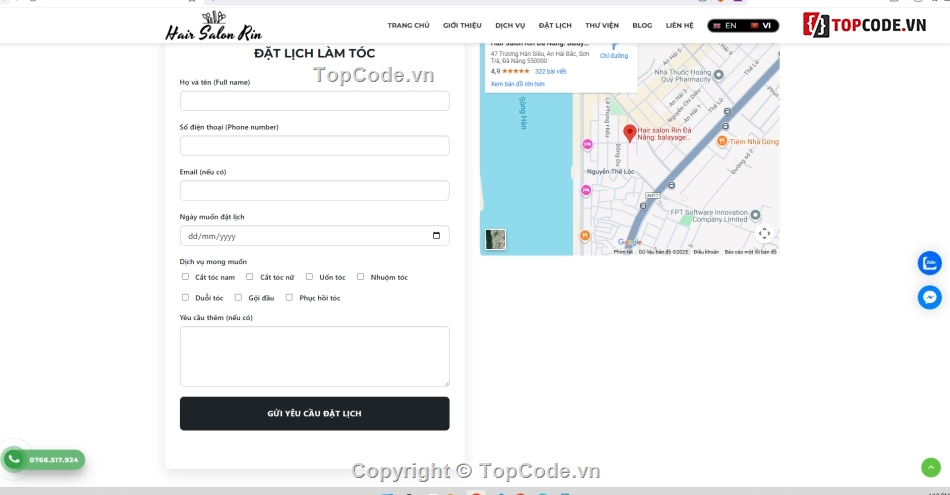Check the Cắt tóc nữ checkbox

click(250, 277)
